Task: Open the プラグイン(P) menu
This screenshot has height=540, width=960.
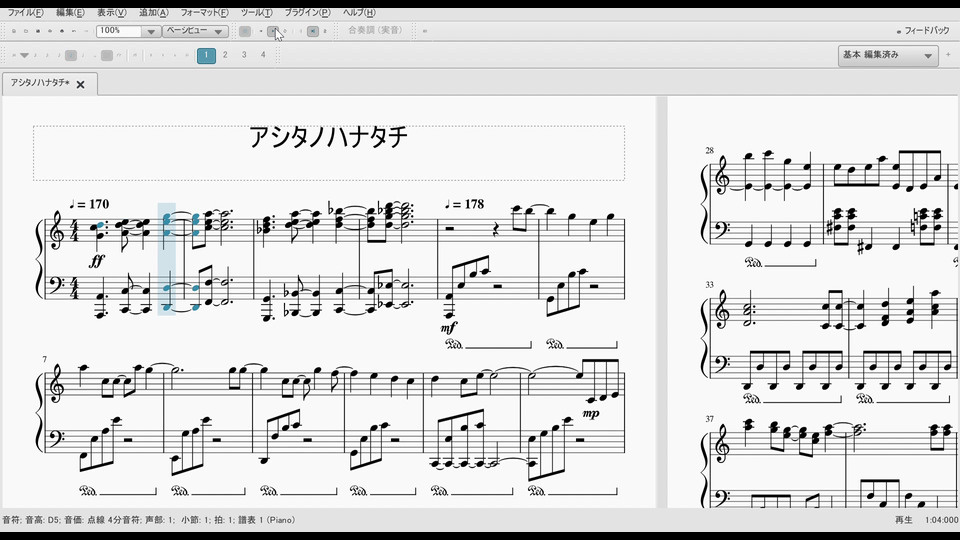Action: tap(307, 13)
